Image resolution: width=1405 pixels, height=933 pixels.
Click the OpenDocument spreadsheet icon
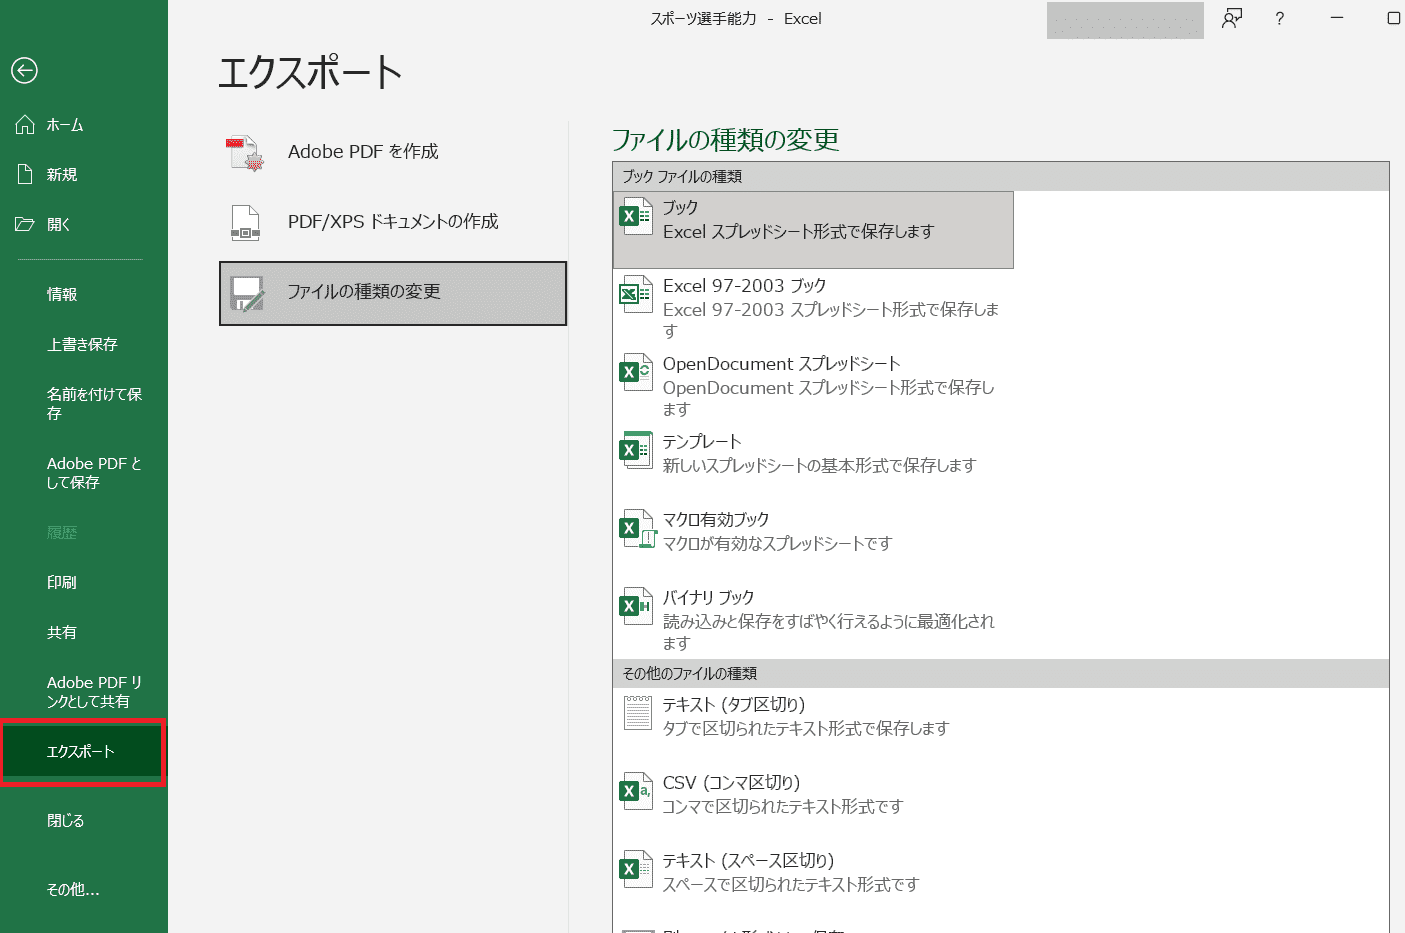pos(636,372)
